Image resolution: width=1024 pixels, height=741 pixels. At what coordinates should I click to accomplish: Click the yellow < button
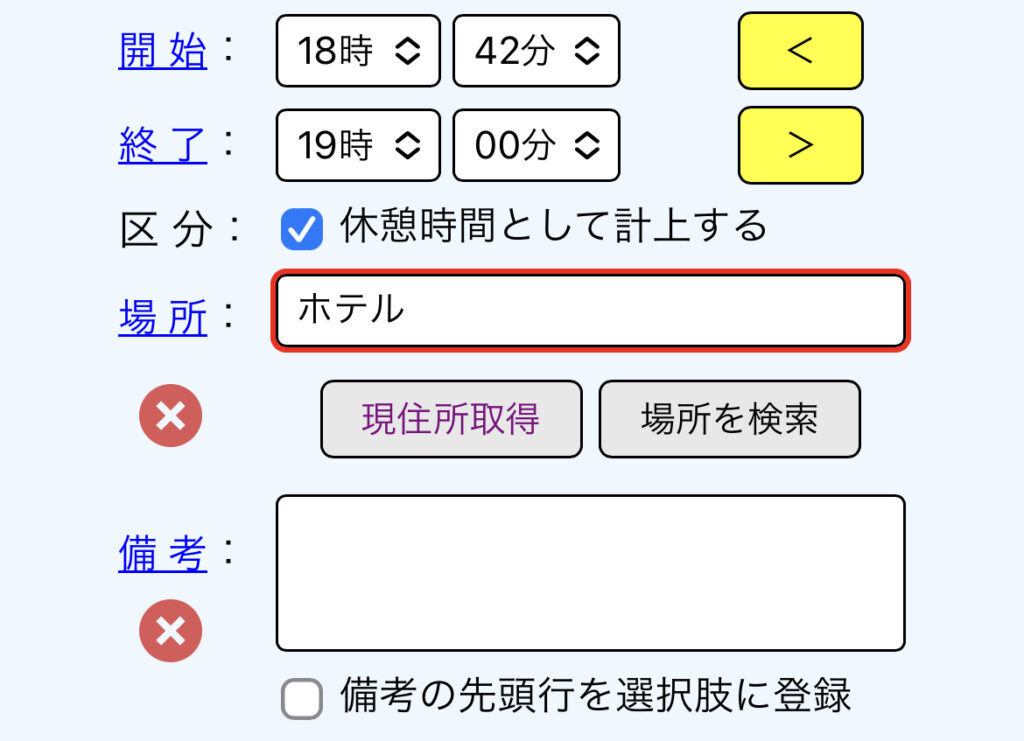pos(800,51)
